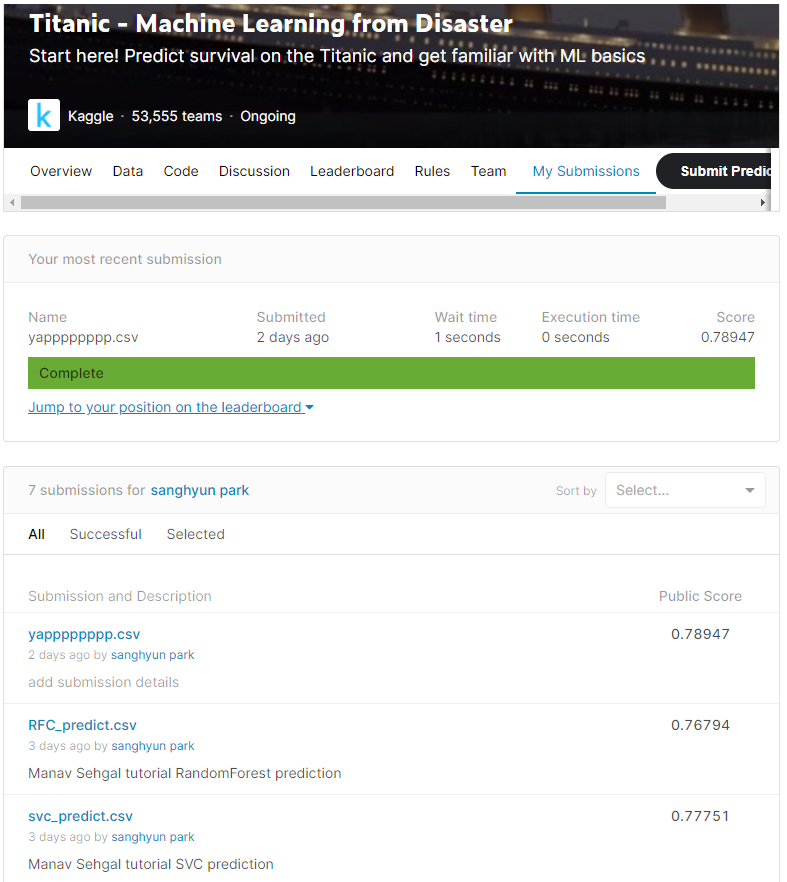Click the Public Score column header
Screen dimensions: 787x882
(x=700, y=596)
